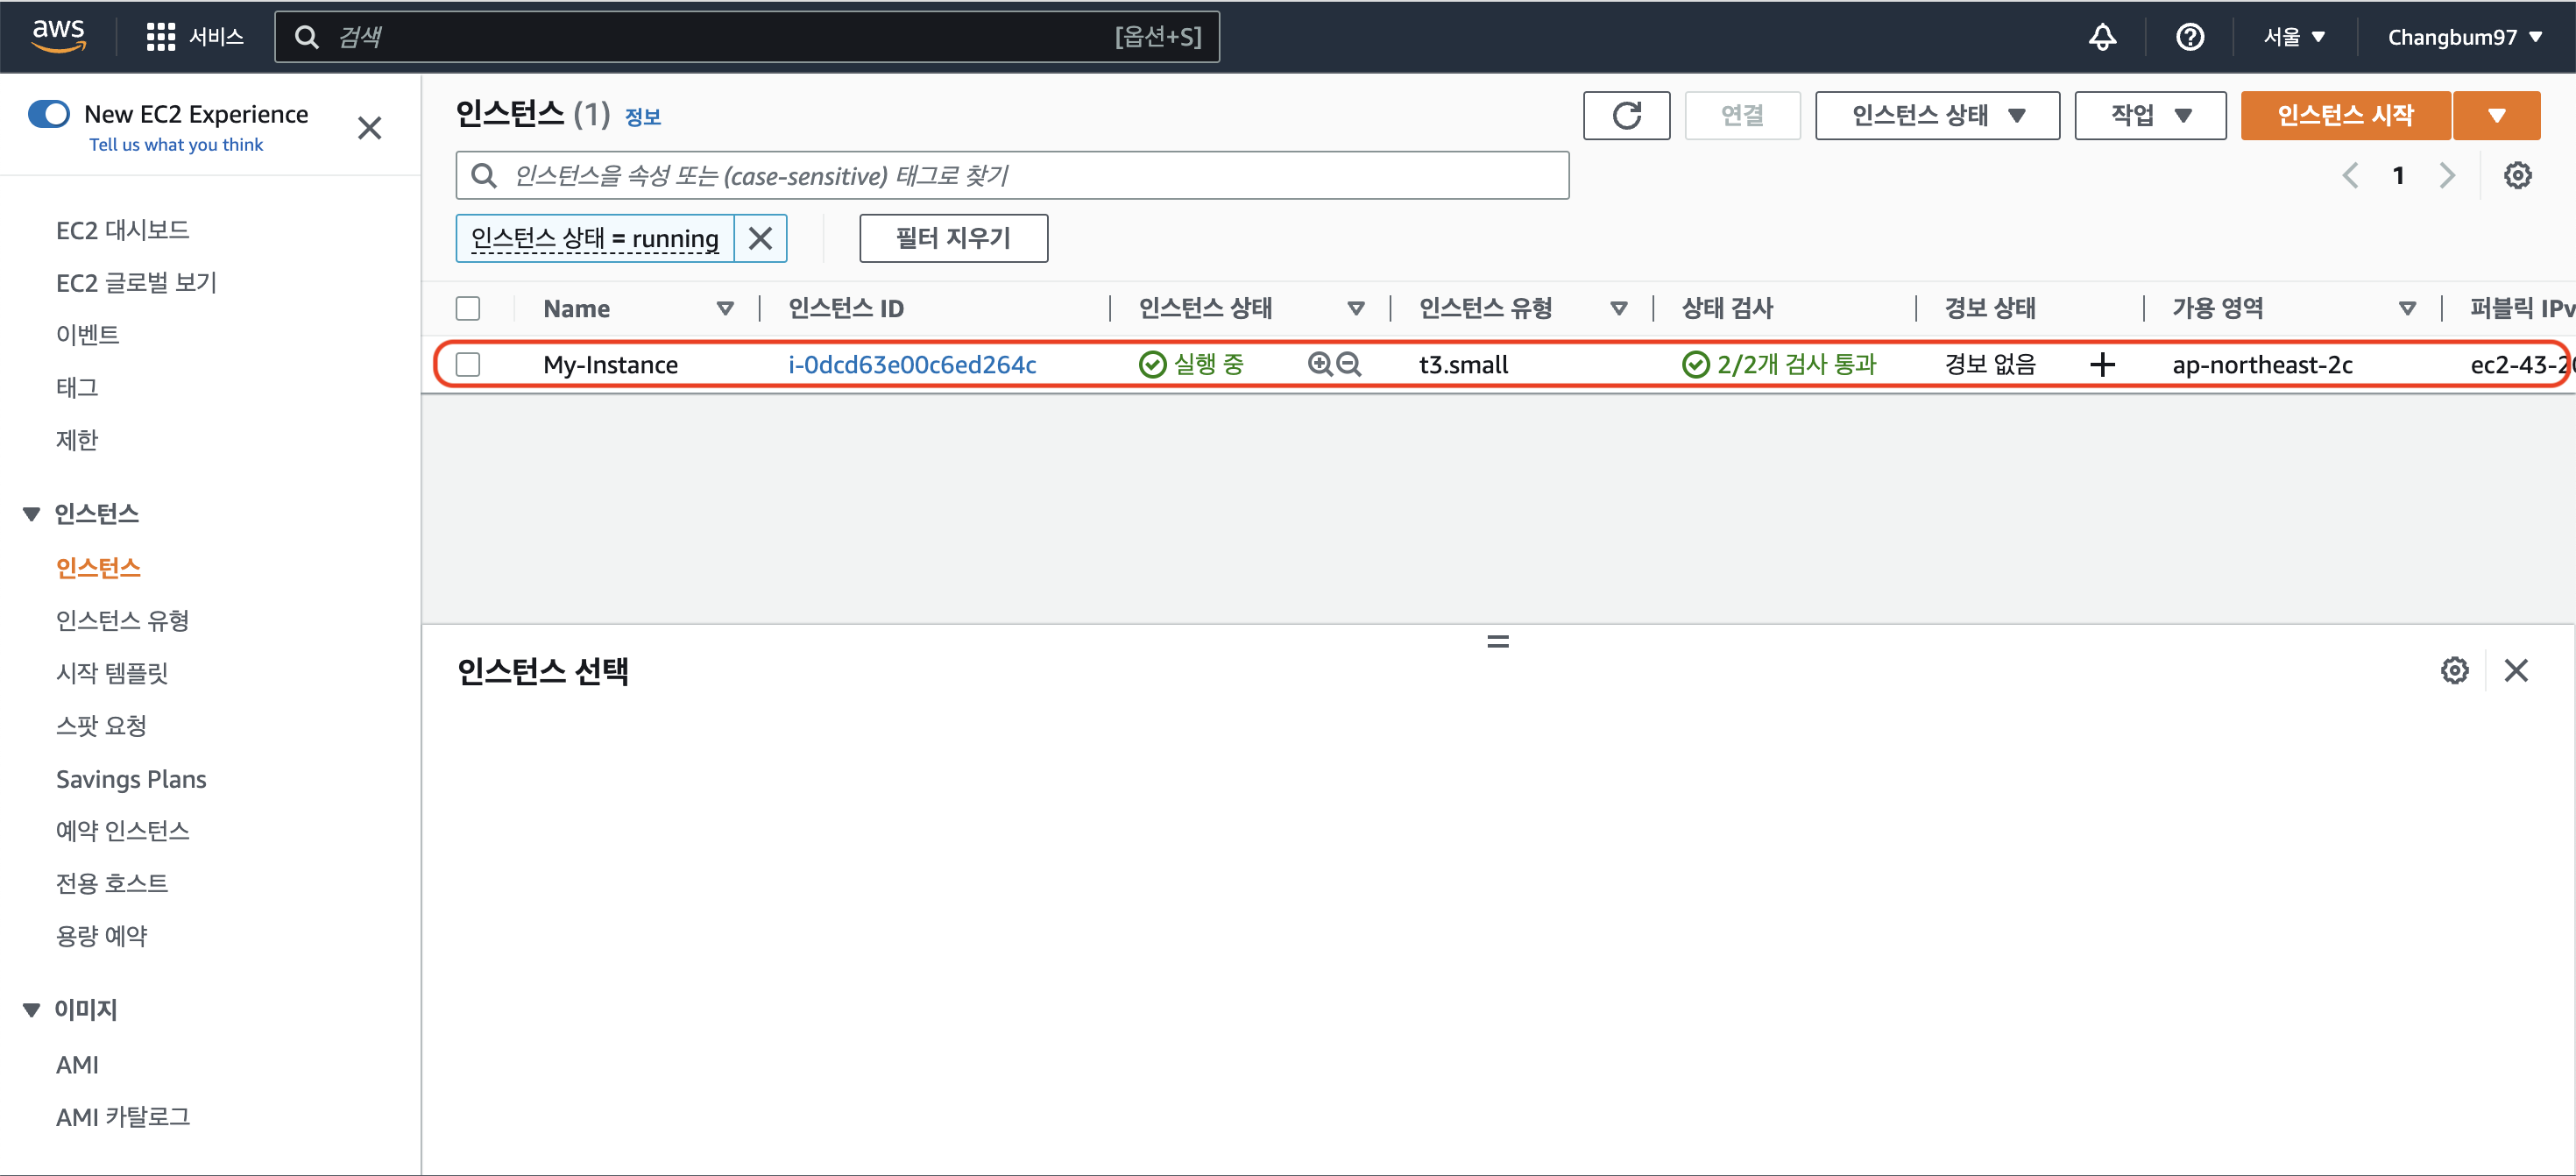Image resolution: width=2576 pixels, height=1176 pixels.
Task: Click zoom-out filter icon beside 실행 중
Action: pyautogui.click(x=1349, y=364)
